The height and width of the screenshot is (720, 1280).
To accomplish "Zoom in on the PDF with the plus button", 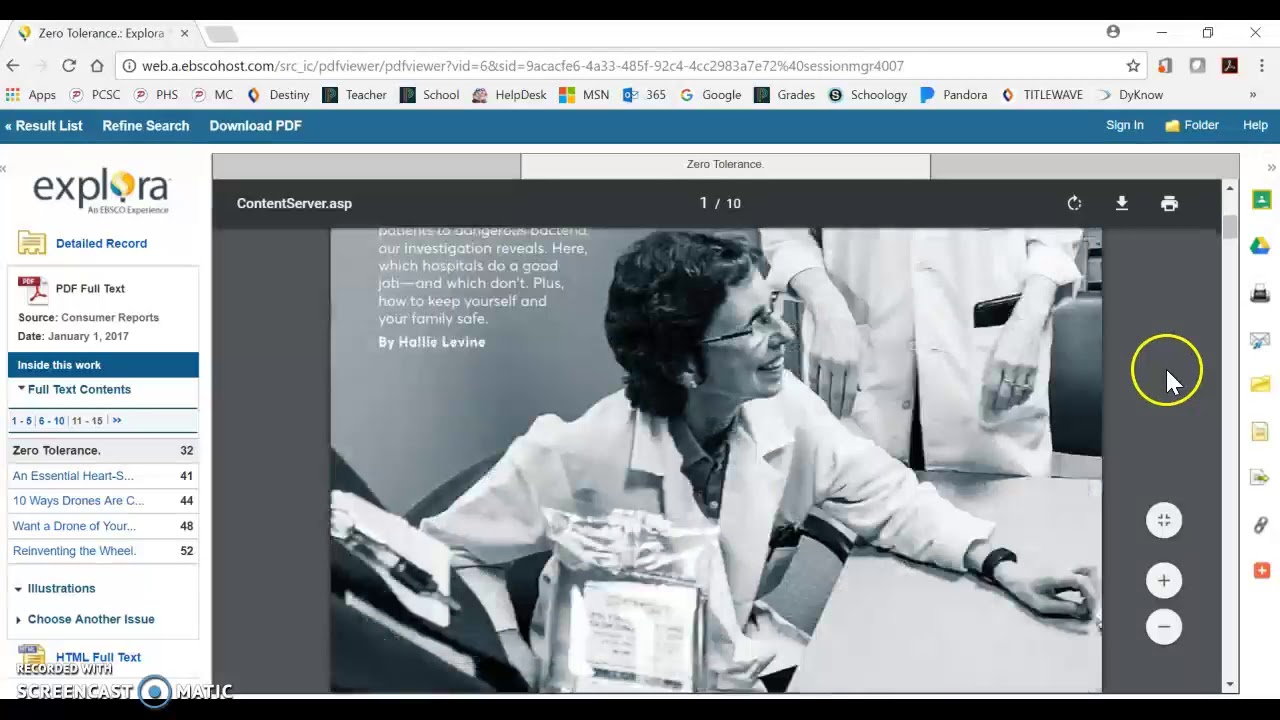I will pyautogui.click(x=1164, y=581).
